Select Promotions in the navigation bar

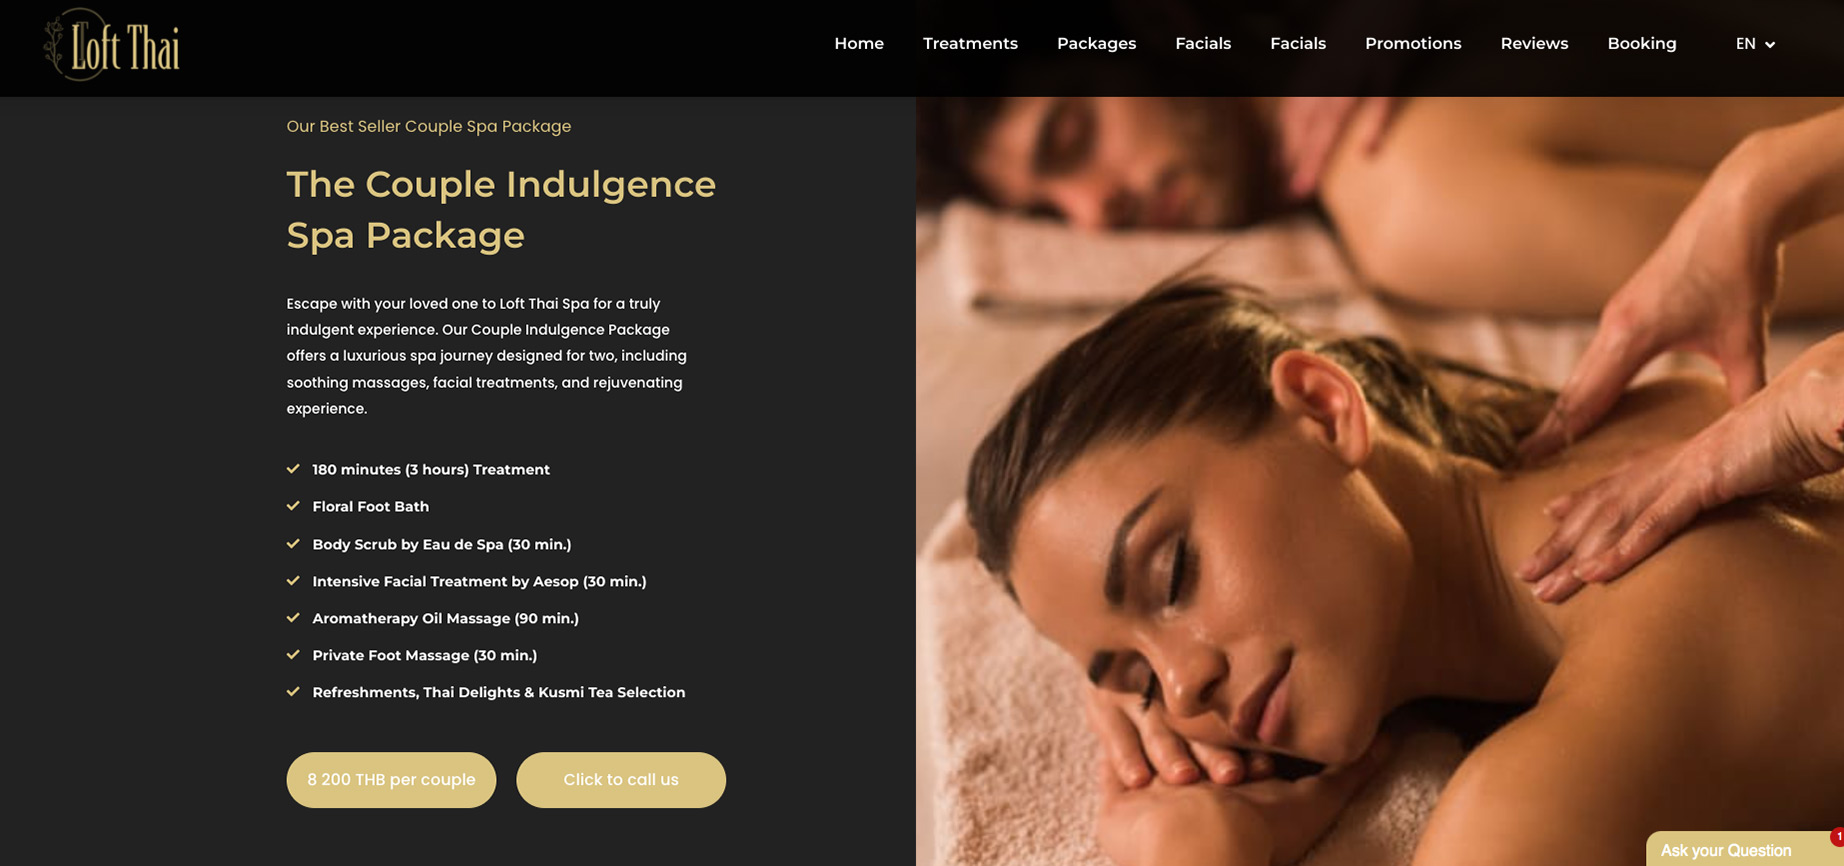click(1413, 44)
